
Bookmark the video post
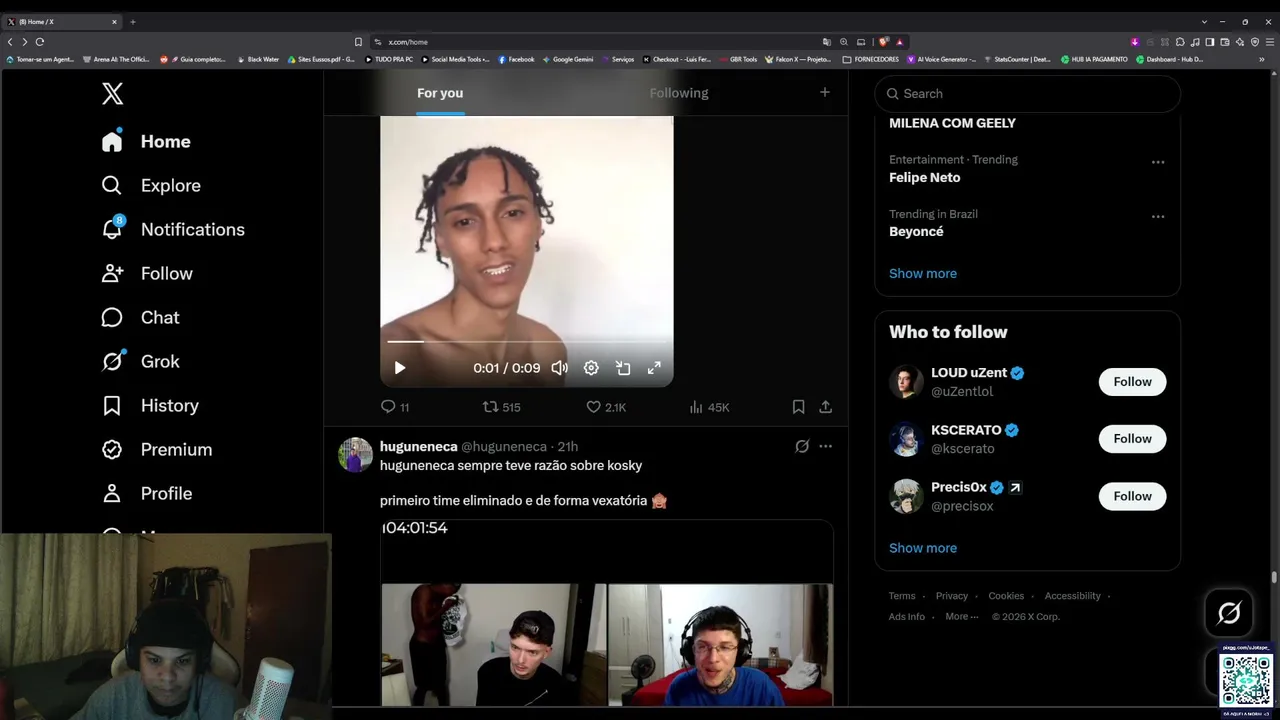click(798, 407)
